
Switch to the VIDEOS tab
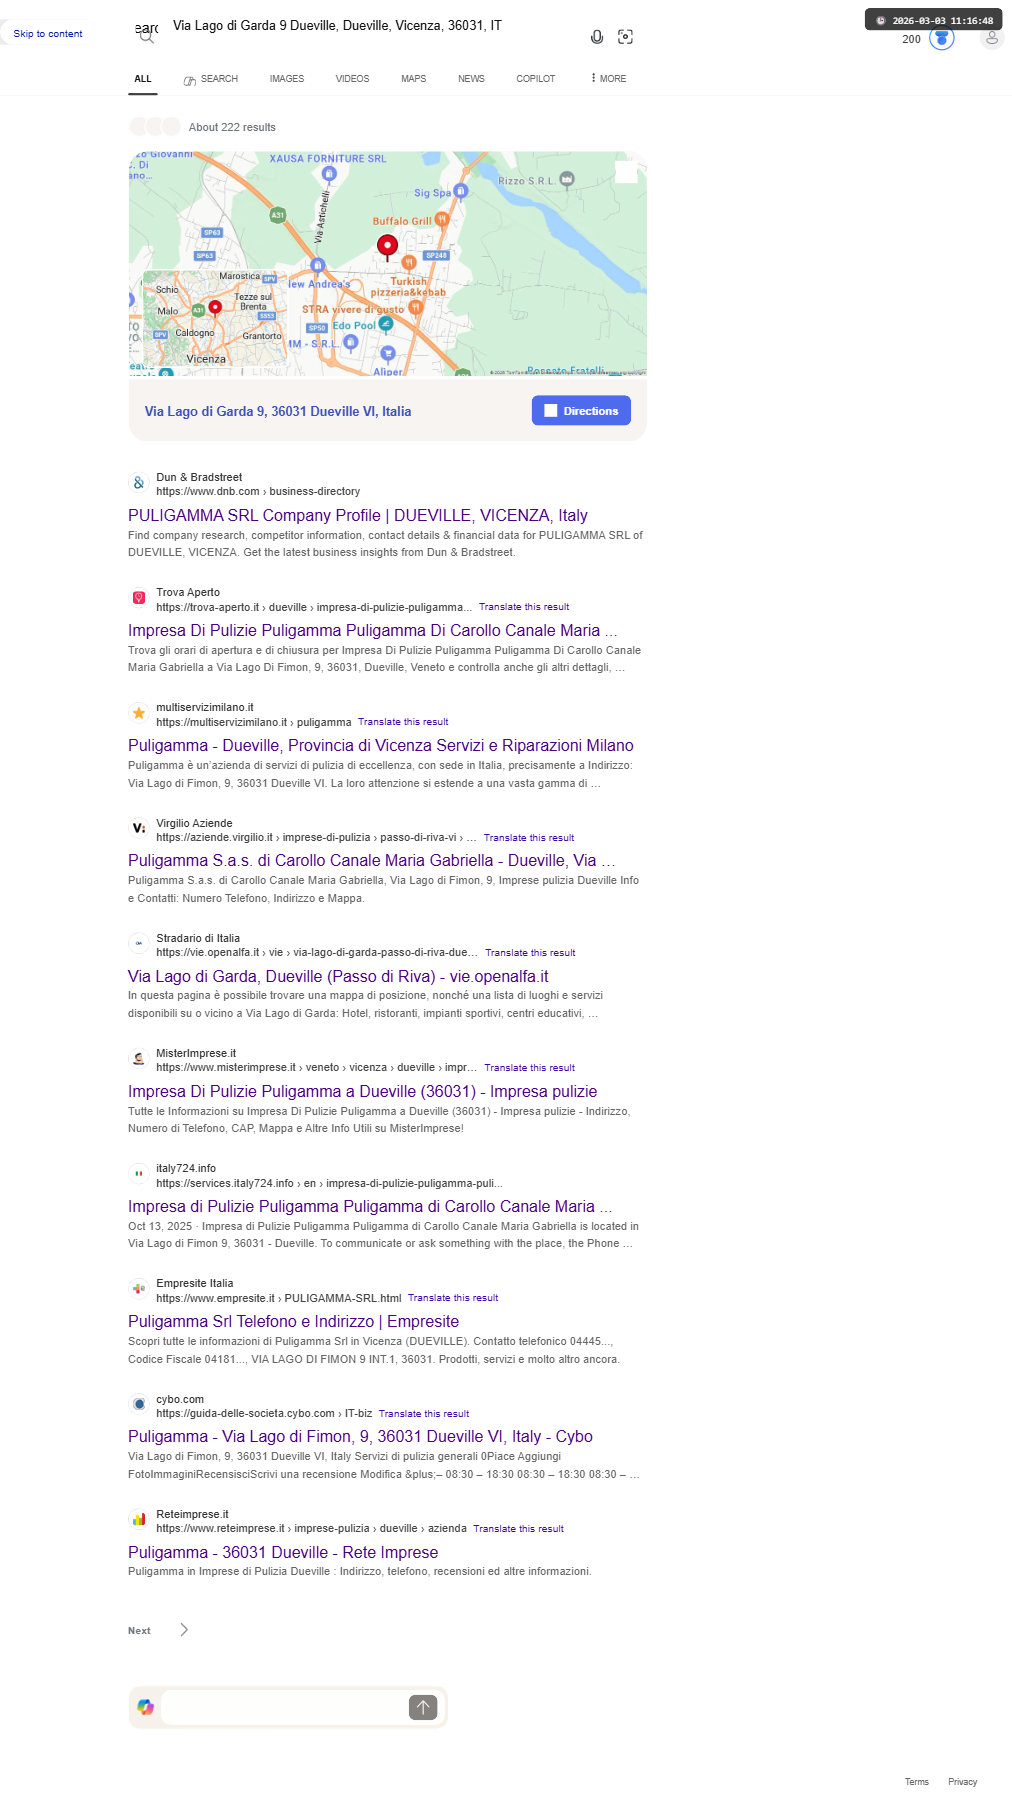(352, 78)
